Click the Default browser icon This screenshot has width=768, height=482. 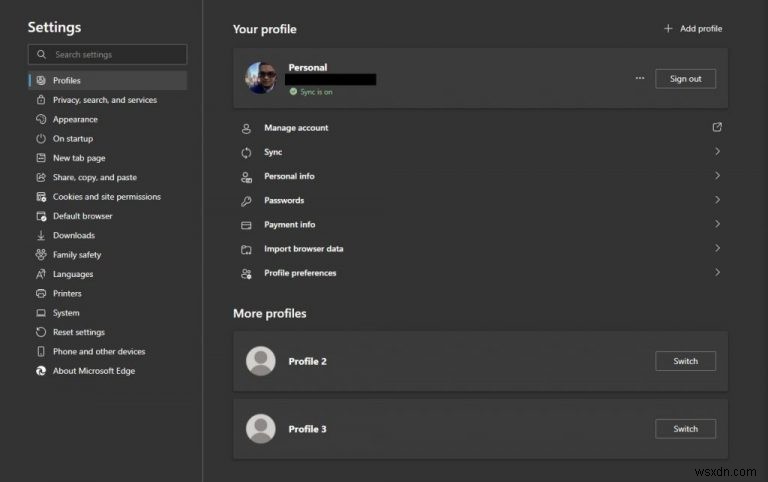tap(41, 216)
